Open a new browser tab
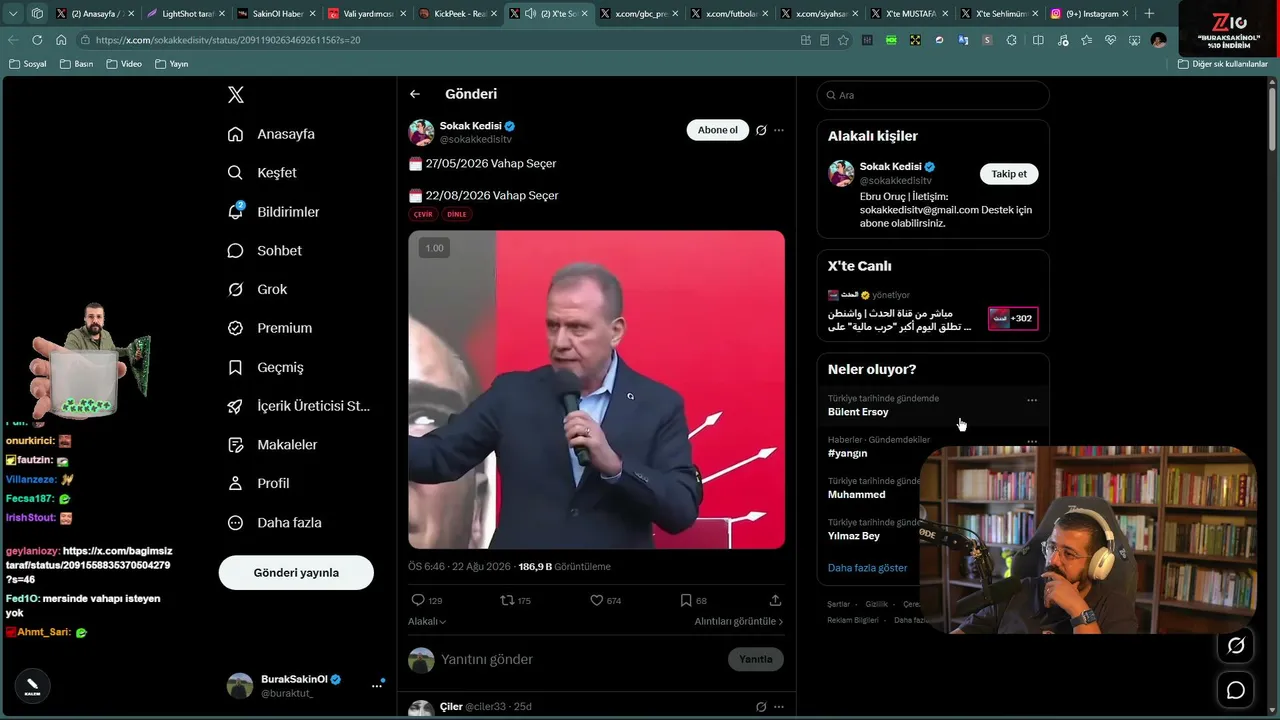The width and height of the screenshot is (1280, 720). coord(1149,14)
